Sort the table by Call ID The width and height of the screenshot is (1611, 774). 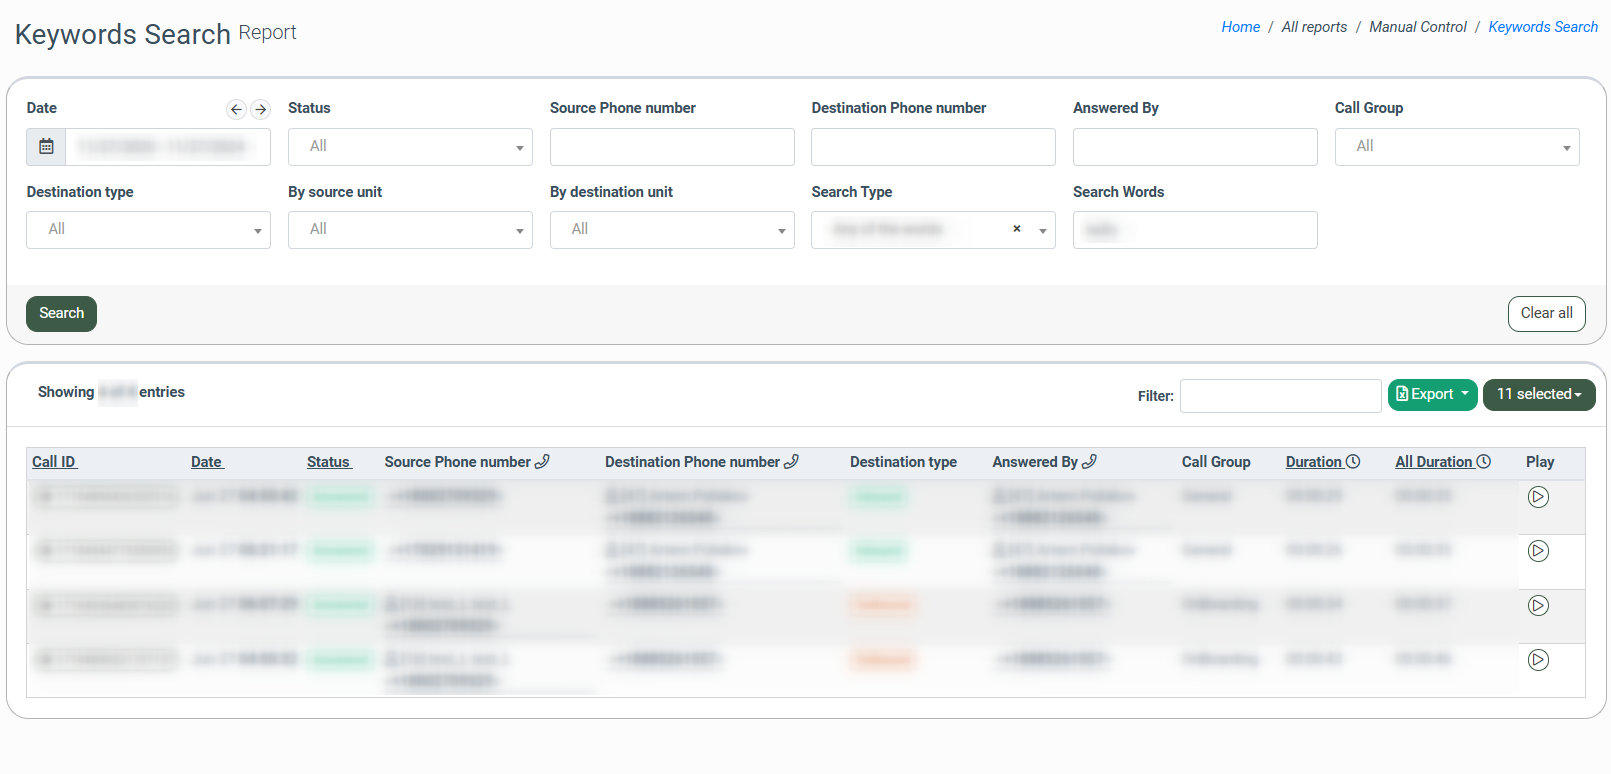click(54, 462)
